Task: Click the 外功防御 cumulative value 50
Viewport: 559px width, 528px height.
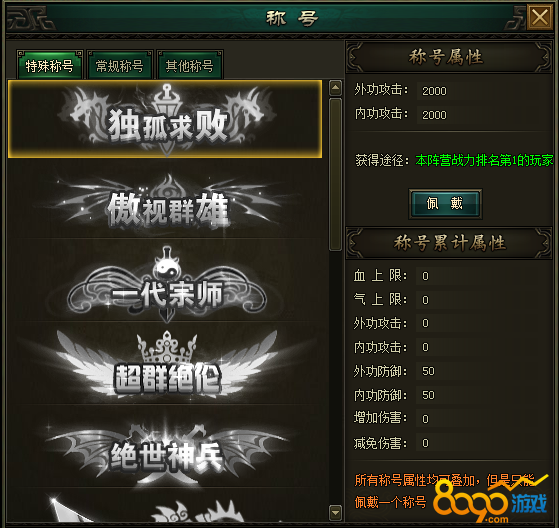Action: coord(483,371)
